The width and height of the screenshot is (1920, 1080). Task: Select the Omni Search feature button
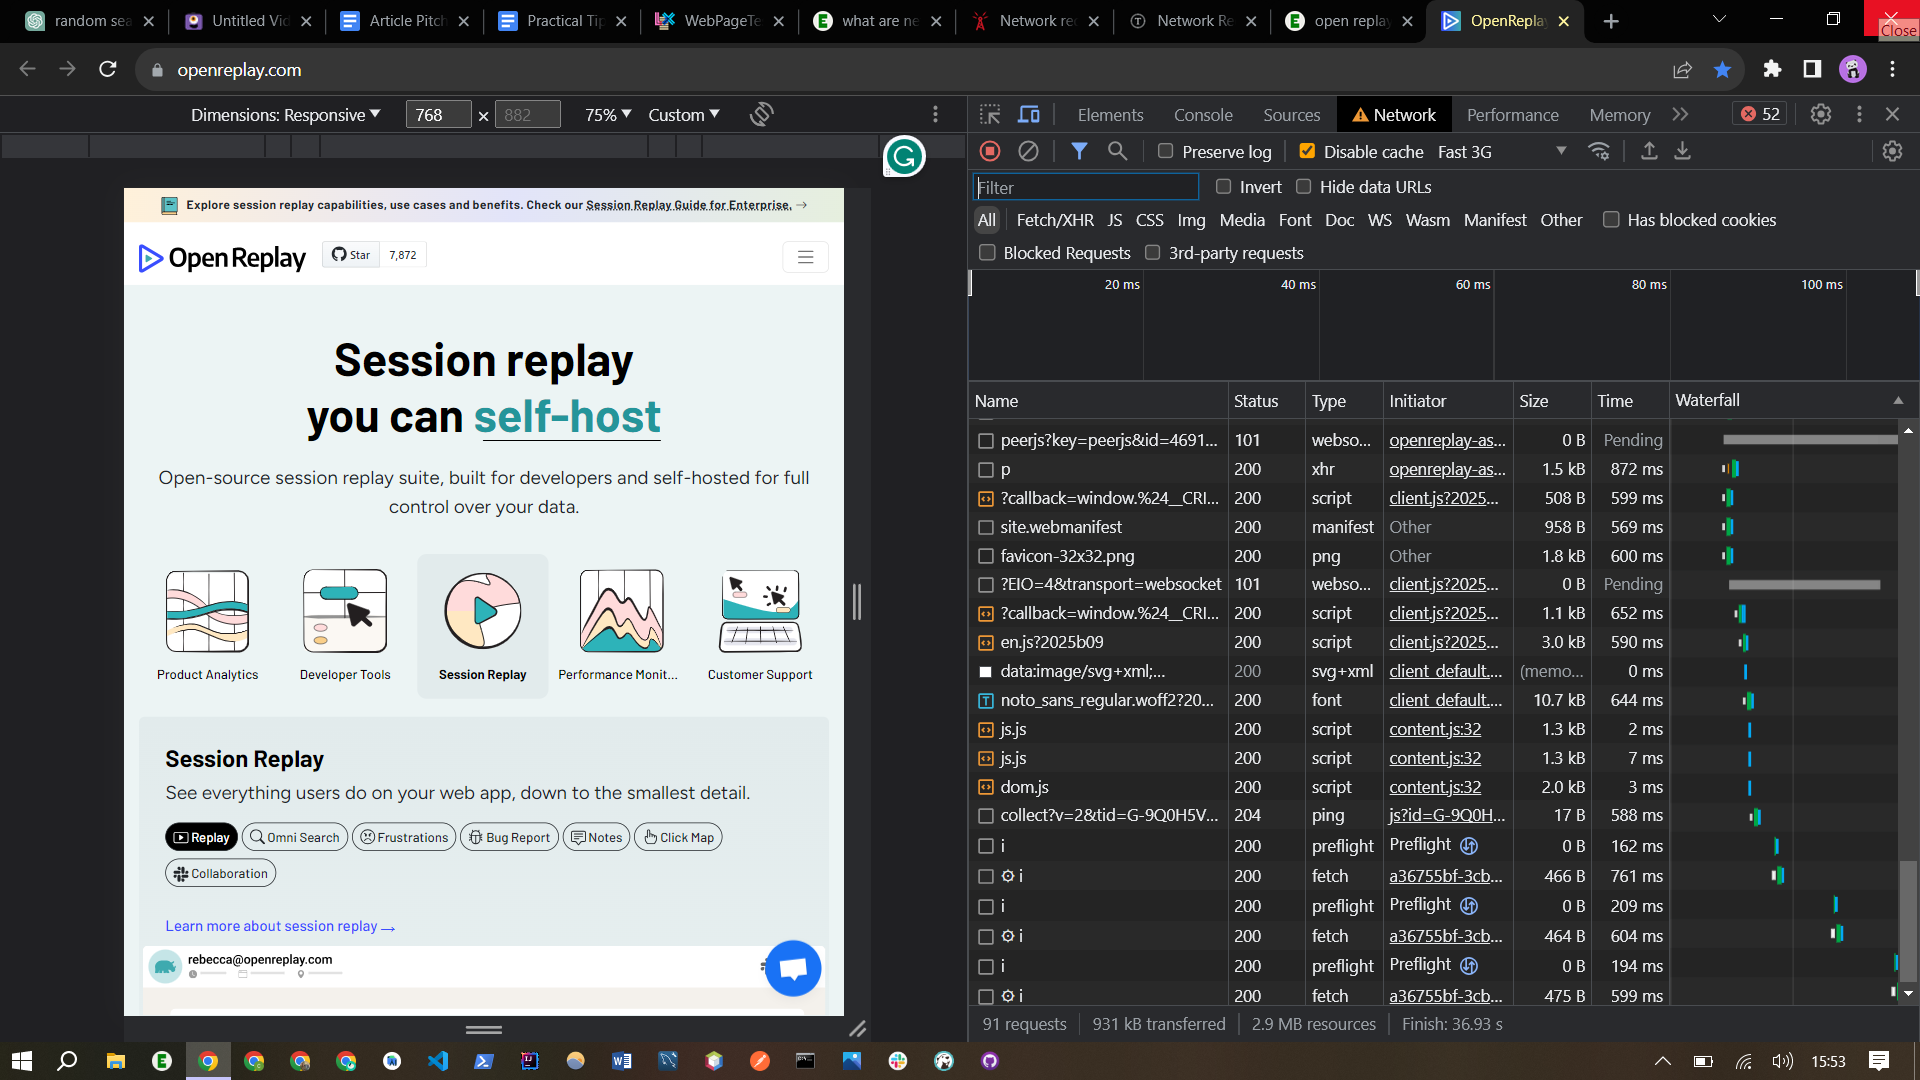295,837
